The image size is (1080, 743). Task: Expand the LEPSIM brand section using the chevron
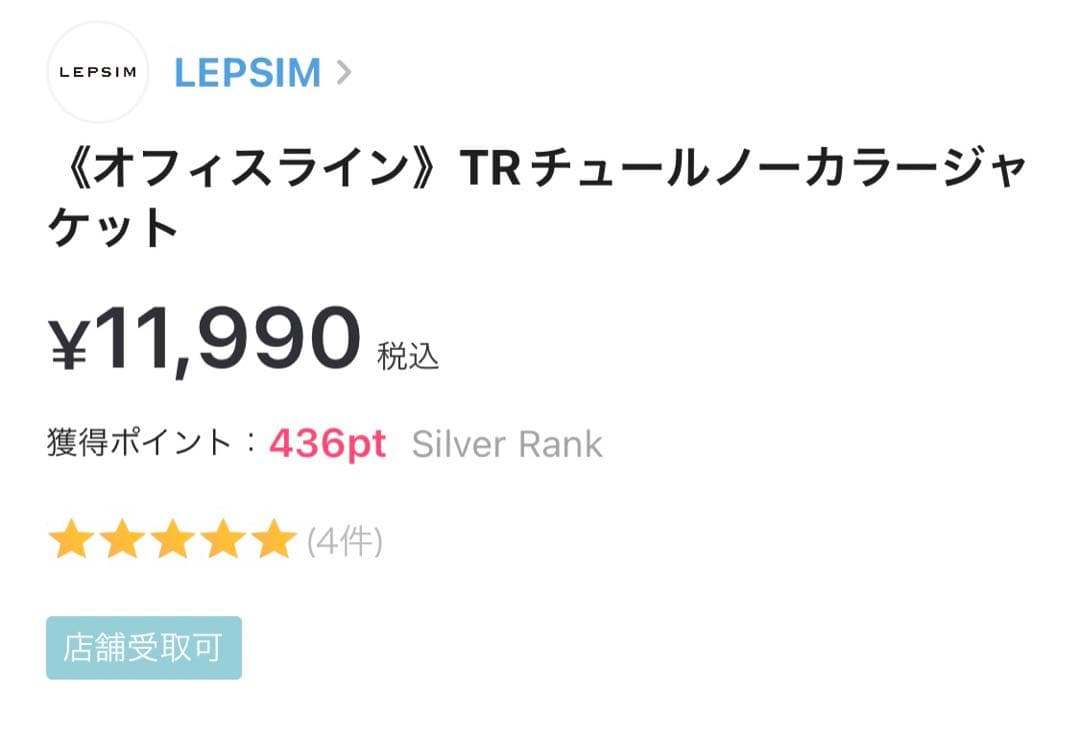click(345, 72)
